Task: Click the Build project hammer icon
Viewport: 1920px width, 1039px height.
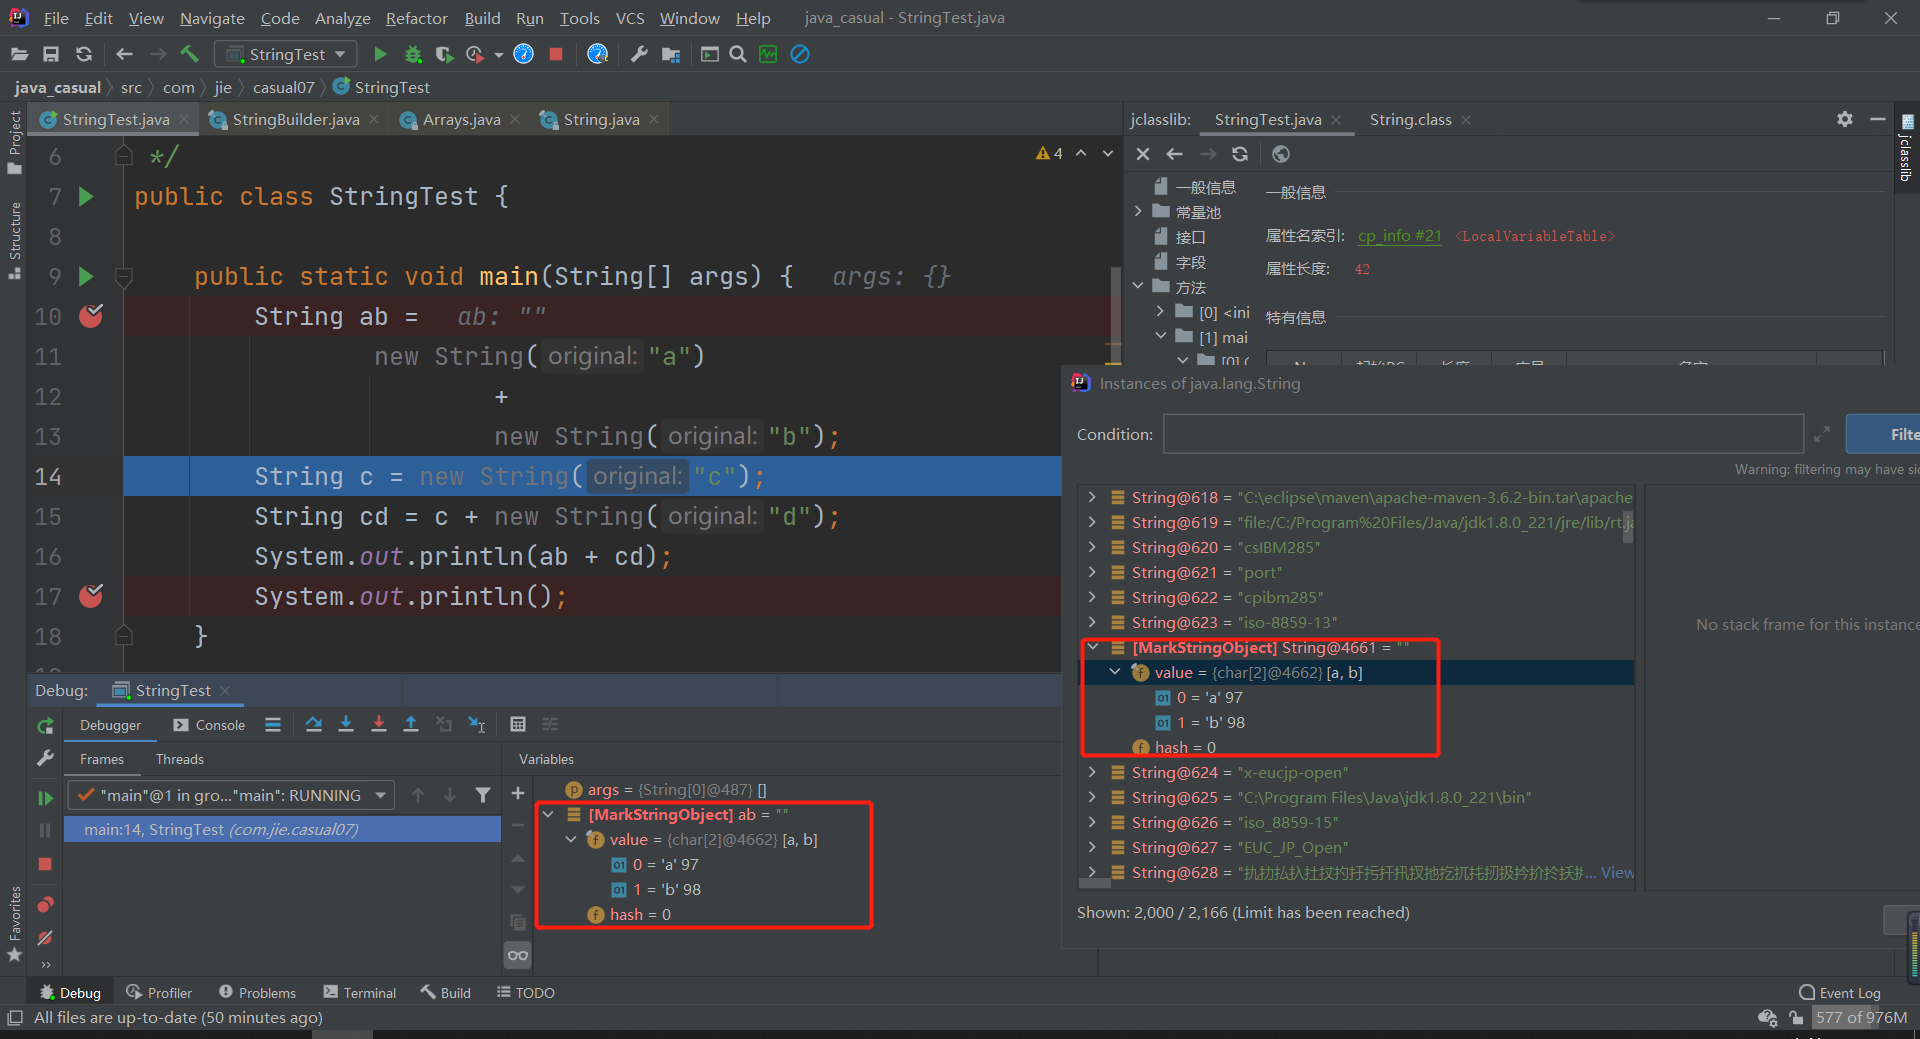Action: (x=189, y=54)
